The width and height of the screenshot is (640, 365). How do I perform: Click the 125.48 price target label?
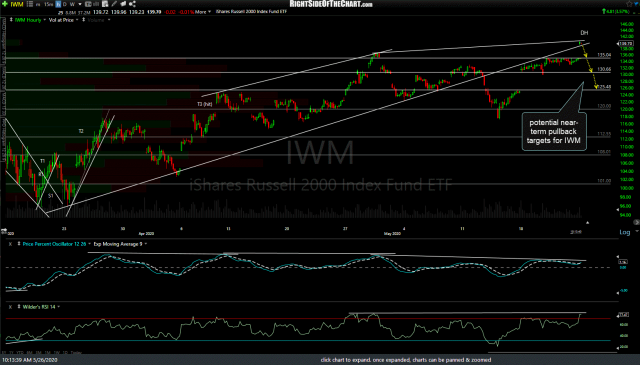604,87
